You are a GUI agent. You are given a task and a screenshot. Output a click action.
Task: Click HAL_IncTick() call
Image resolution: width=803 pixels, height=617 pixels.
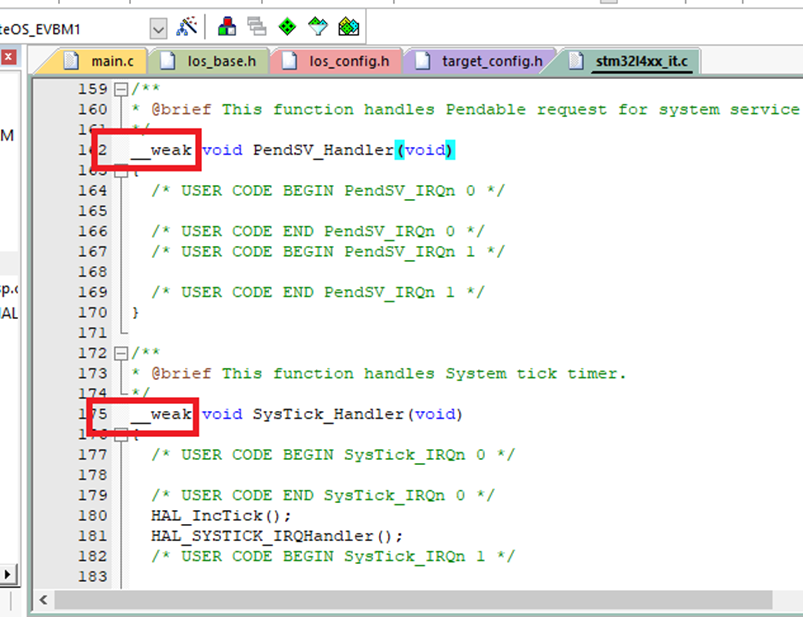pyautogui.click(x=221, y=516)
